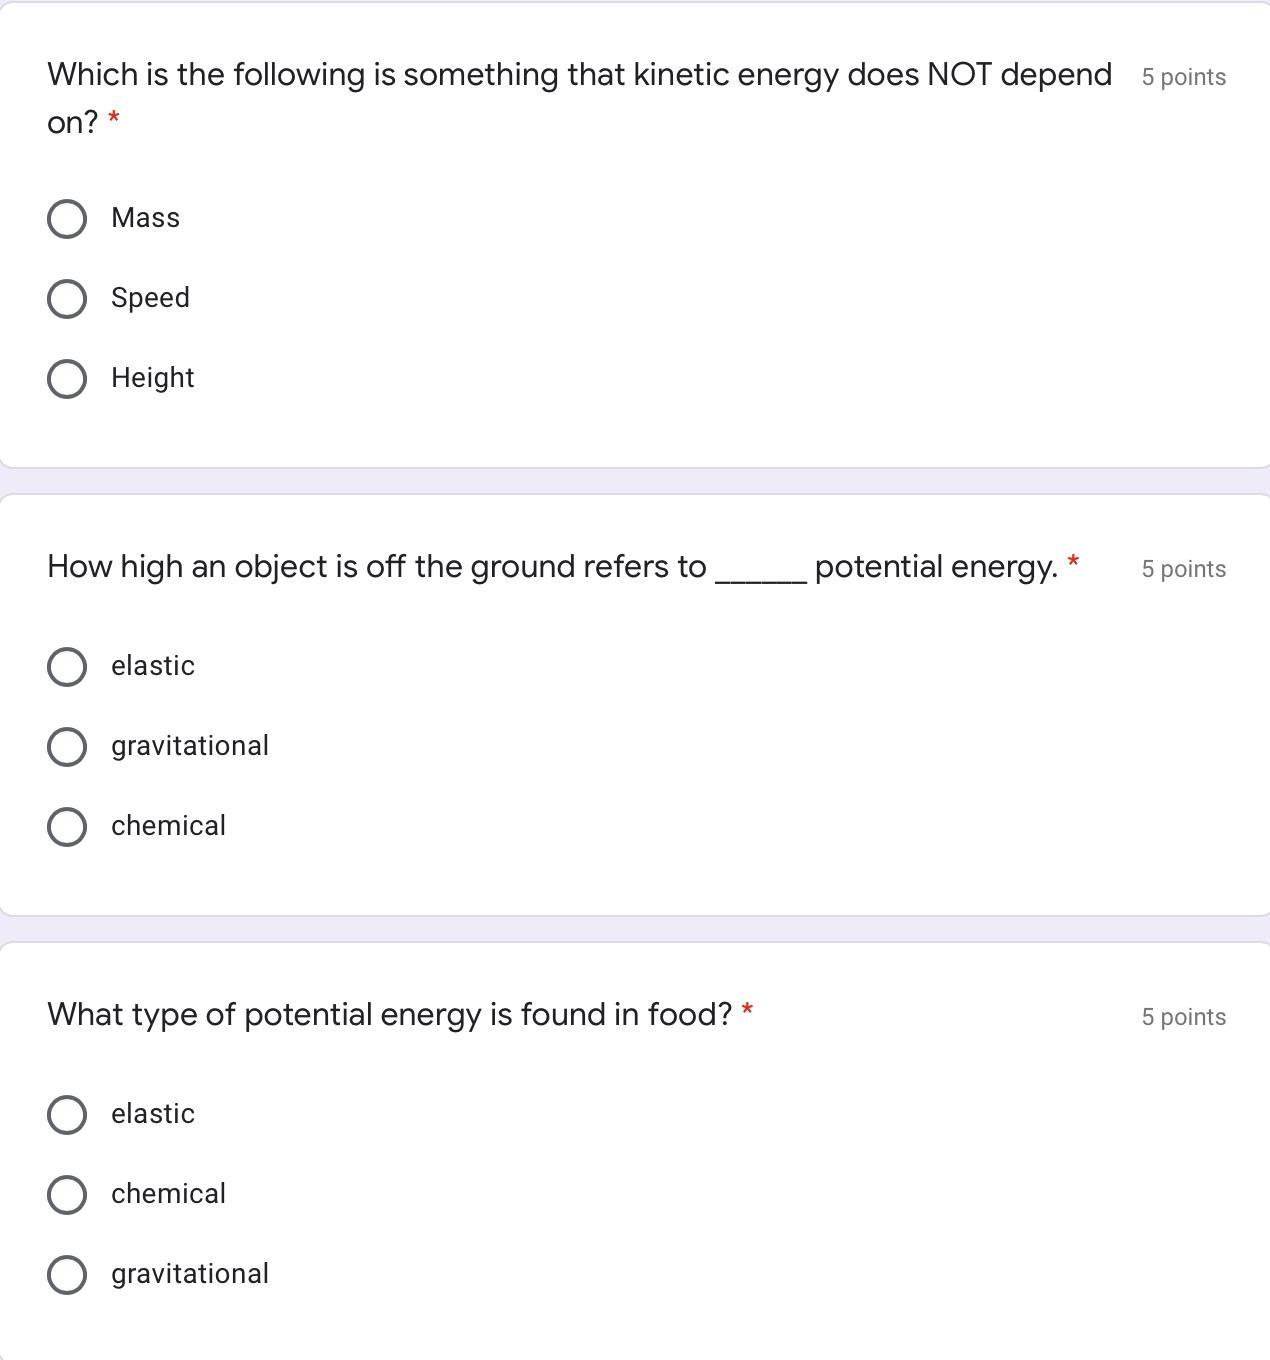Click the 5 points label beside gravitational question
This screenshot has width=1270, height=1360.
pos(1183,569)
